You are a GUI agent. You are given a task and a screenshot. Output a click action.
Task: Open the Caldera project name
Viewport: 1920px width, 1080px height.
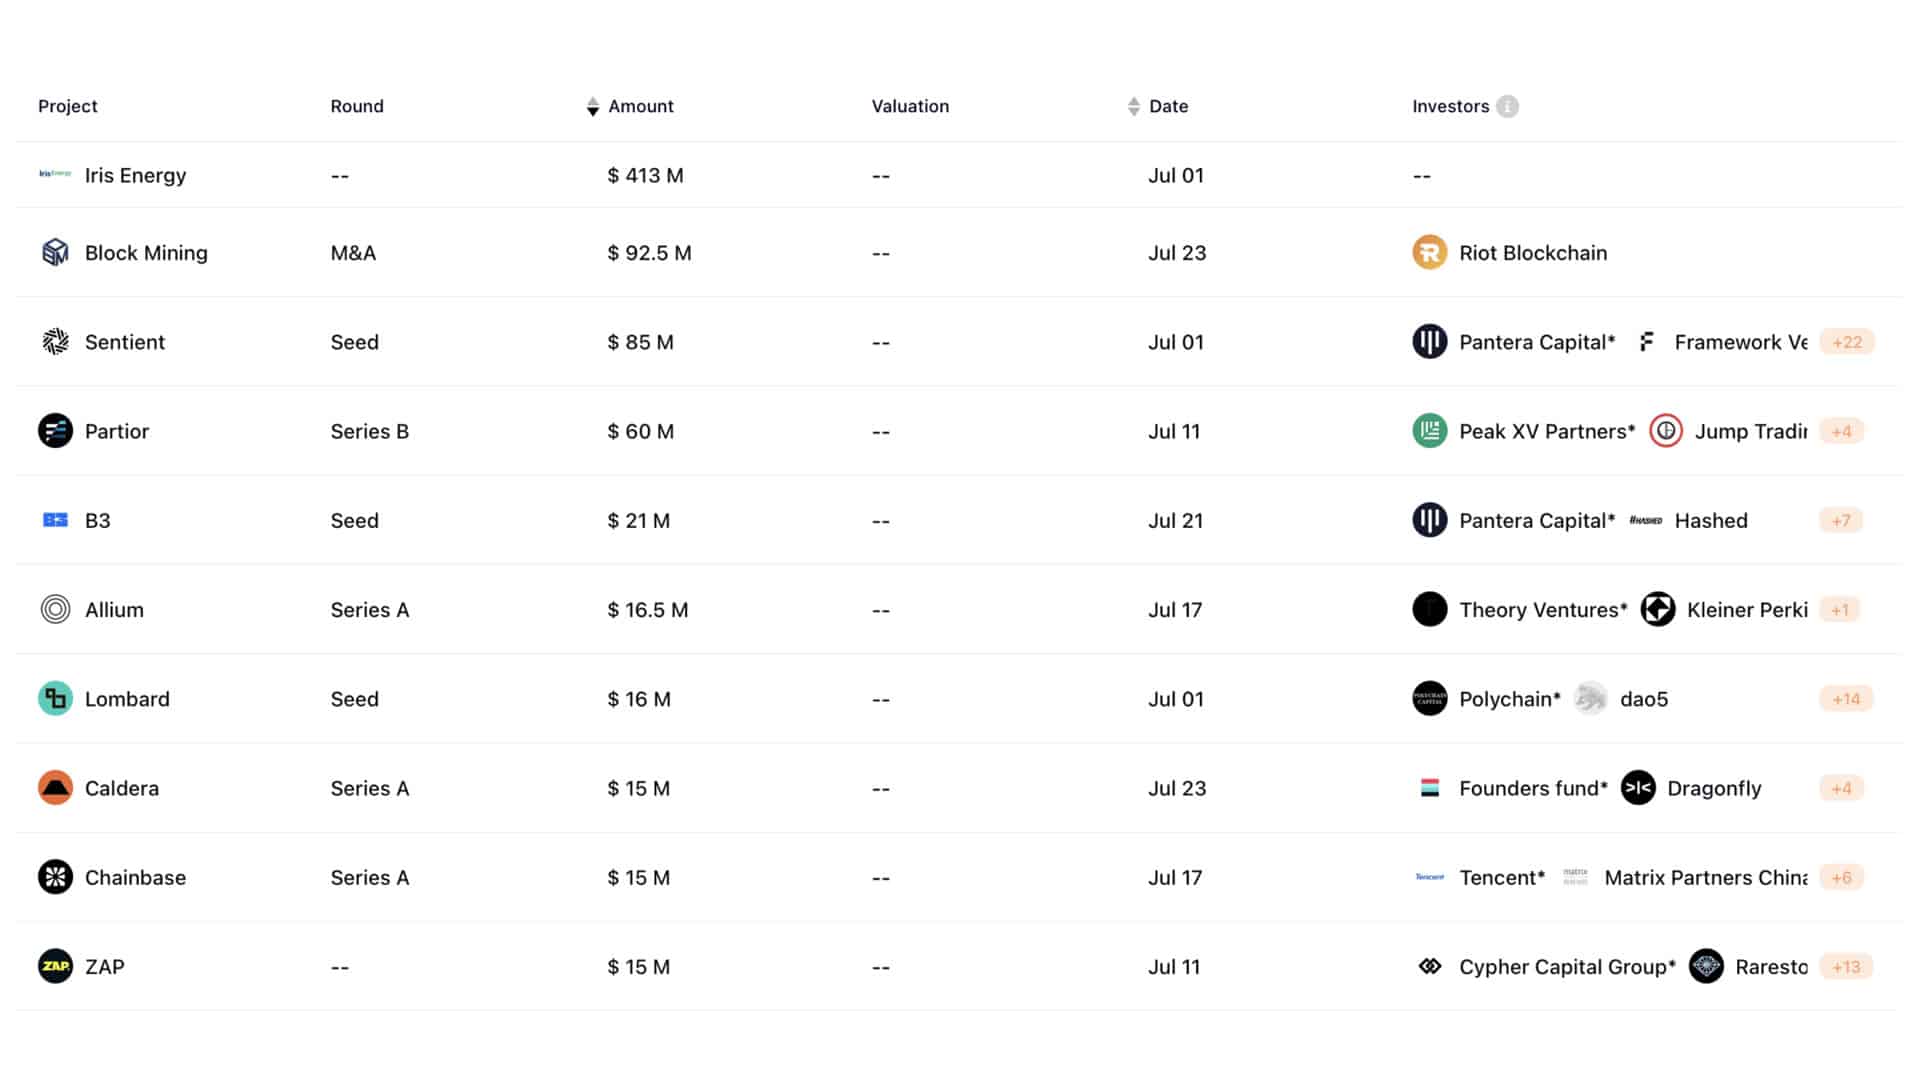click(x=122, y=788)
